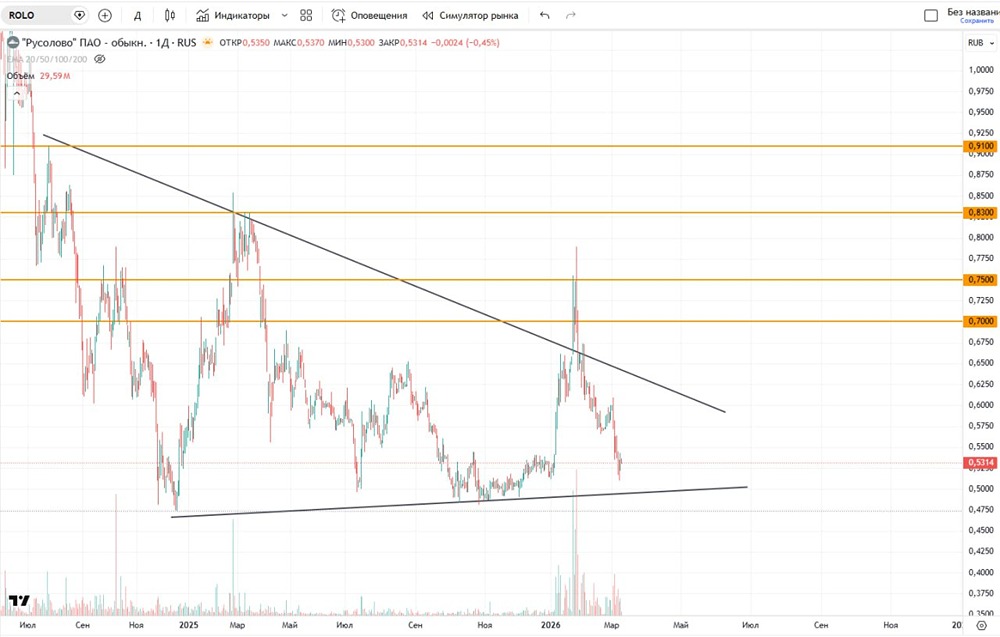
Task: Select the orange 0,7000 price level label
Action: 981,321
